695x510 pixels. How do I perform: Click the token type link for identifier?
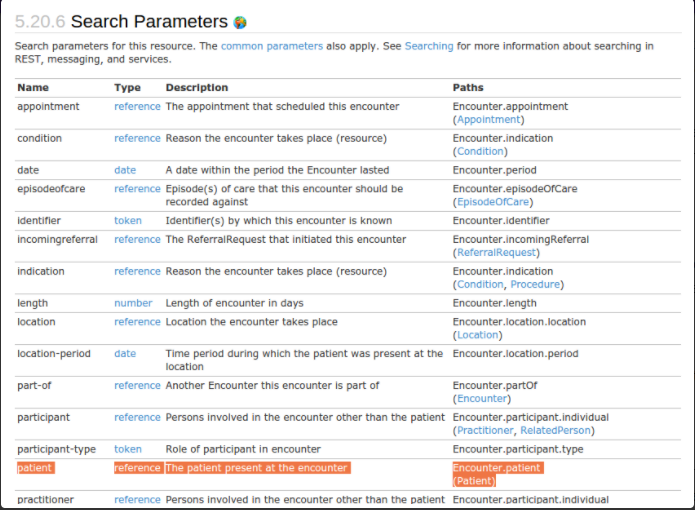coord(128,220)
